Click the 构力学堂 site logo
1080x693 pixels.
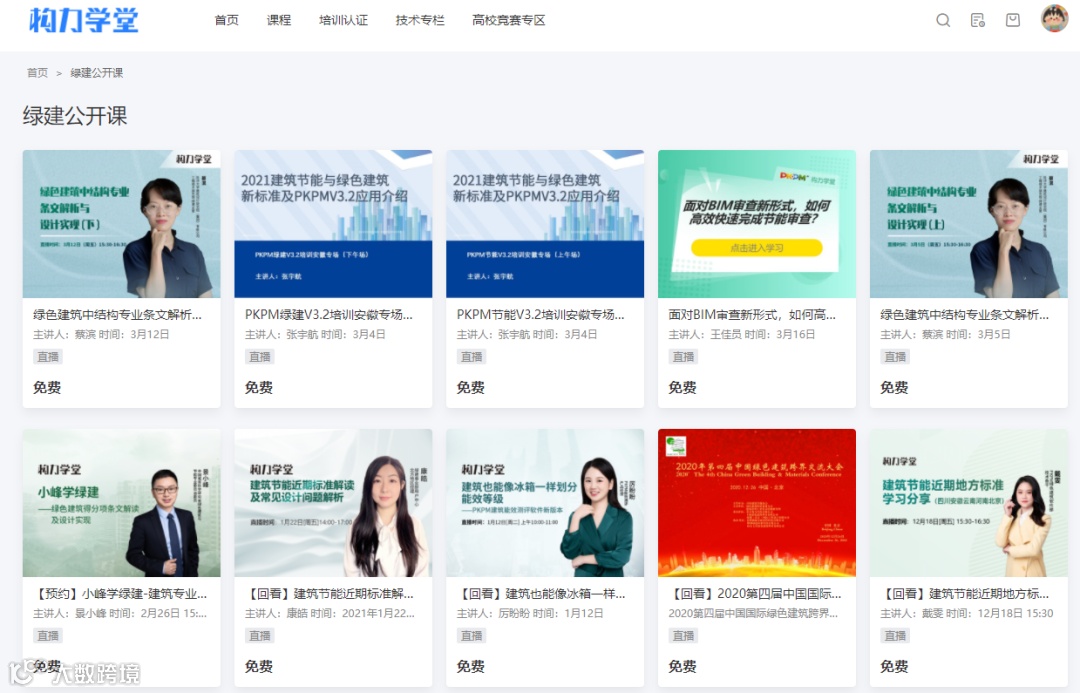click(x=83, y=20)
